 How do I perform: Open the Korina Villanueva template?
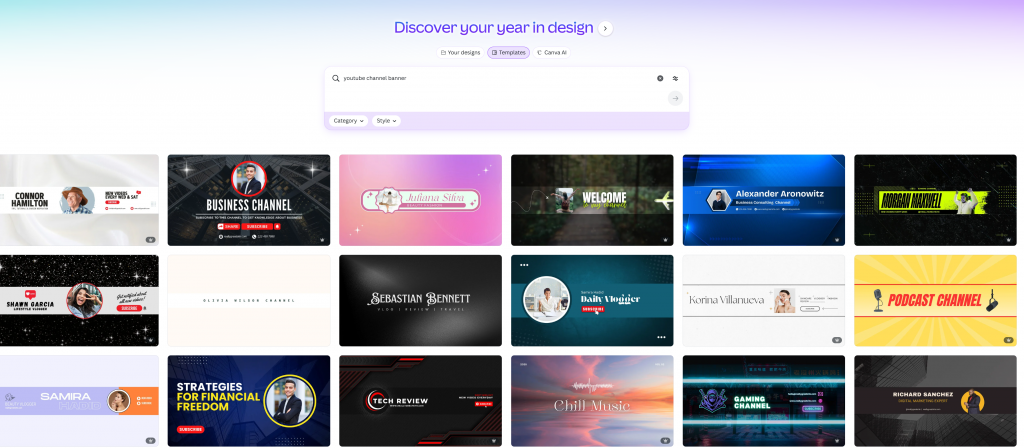tap(764, 300)
